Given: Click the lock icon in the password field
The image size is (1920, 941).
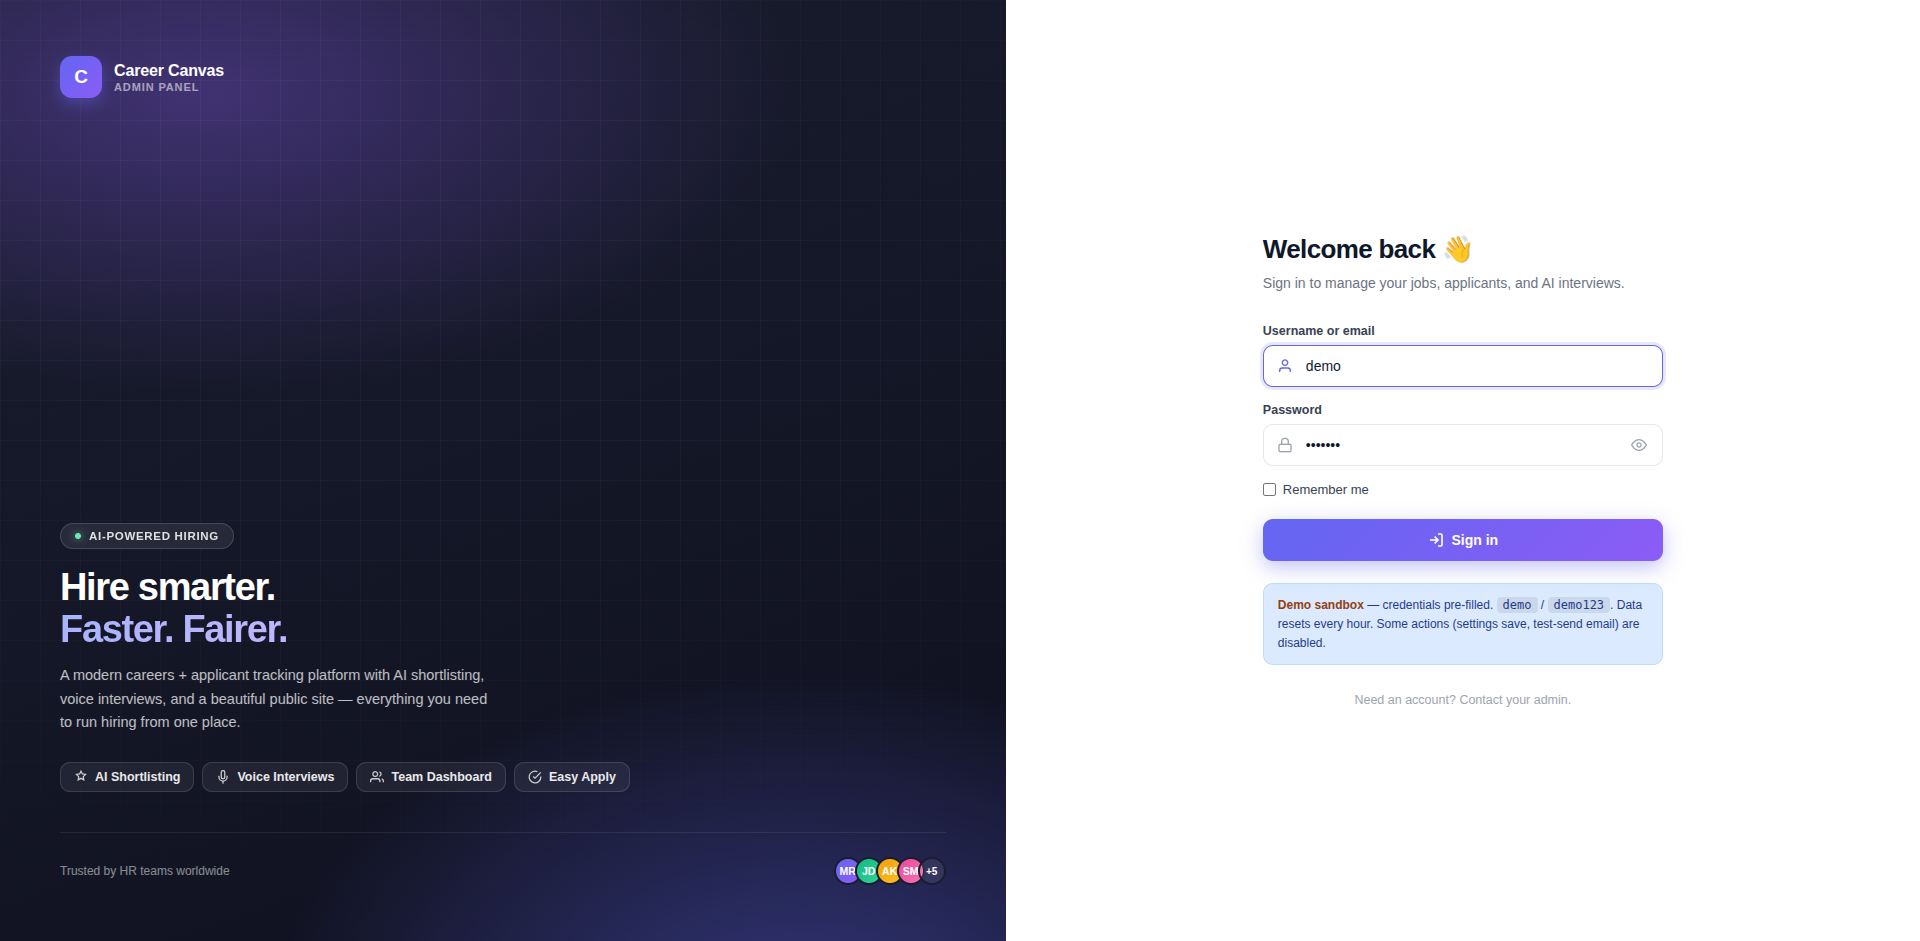Looking at the screenshot, I should click(x=1285, y=445).
